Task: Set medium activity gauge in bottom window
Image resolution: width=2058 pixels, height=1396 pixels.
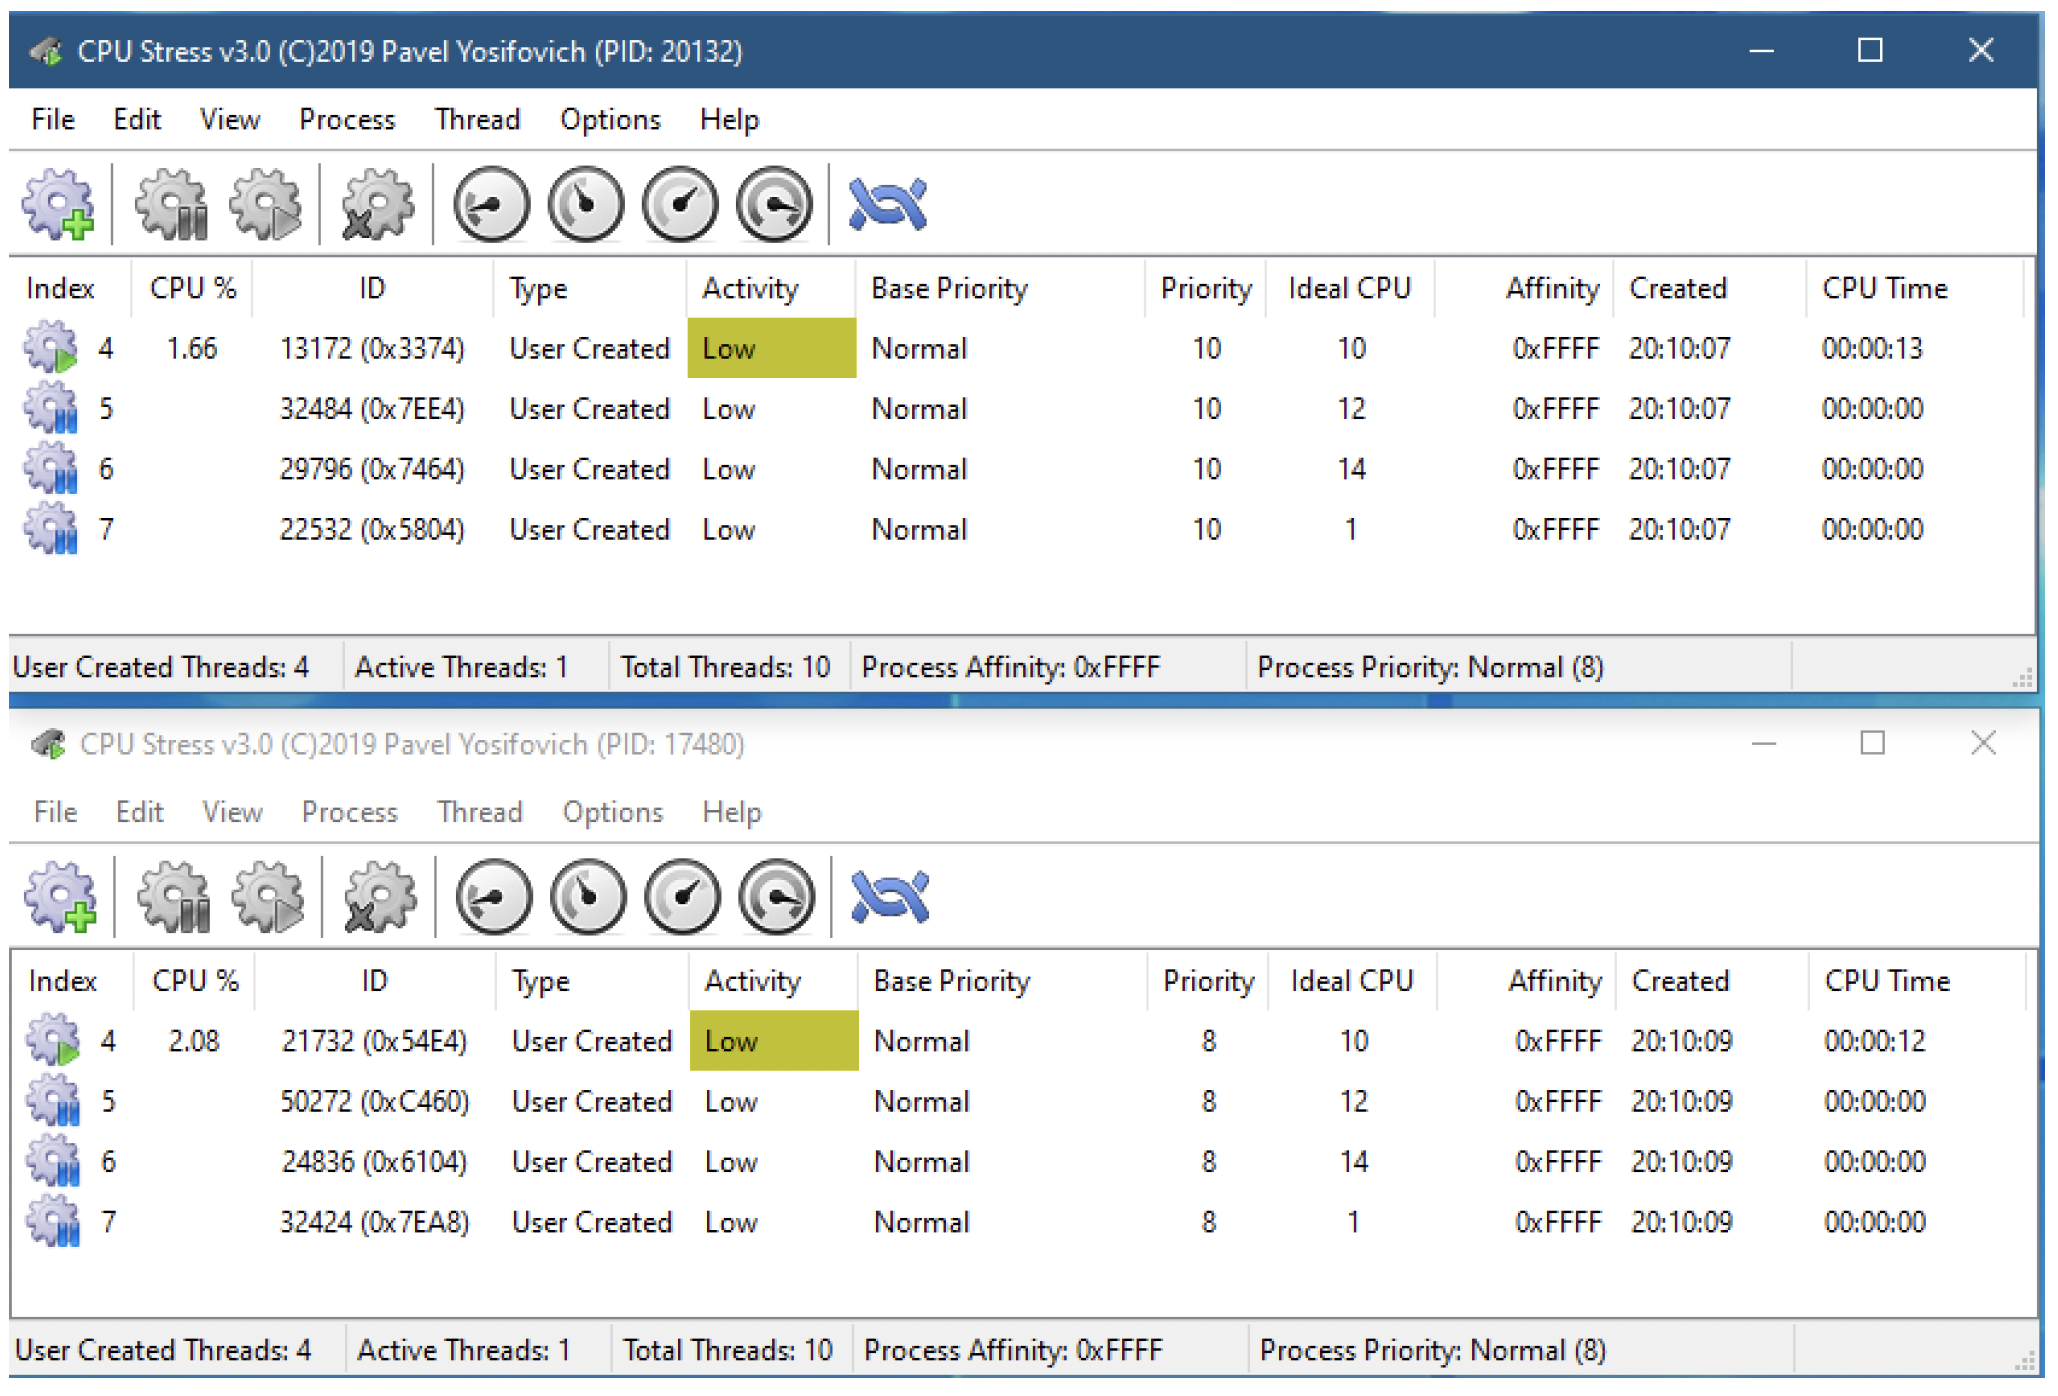Action: click(x=588, y=897)
